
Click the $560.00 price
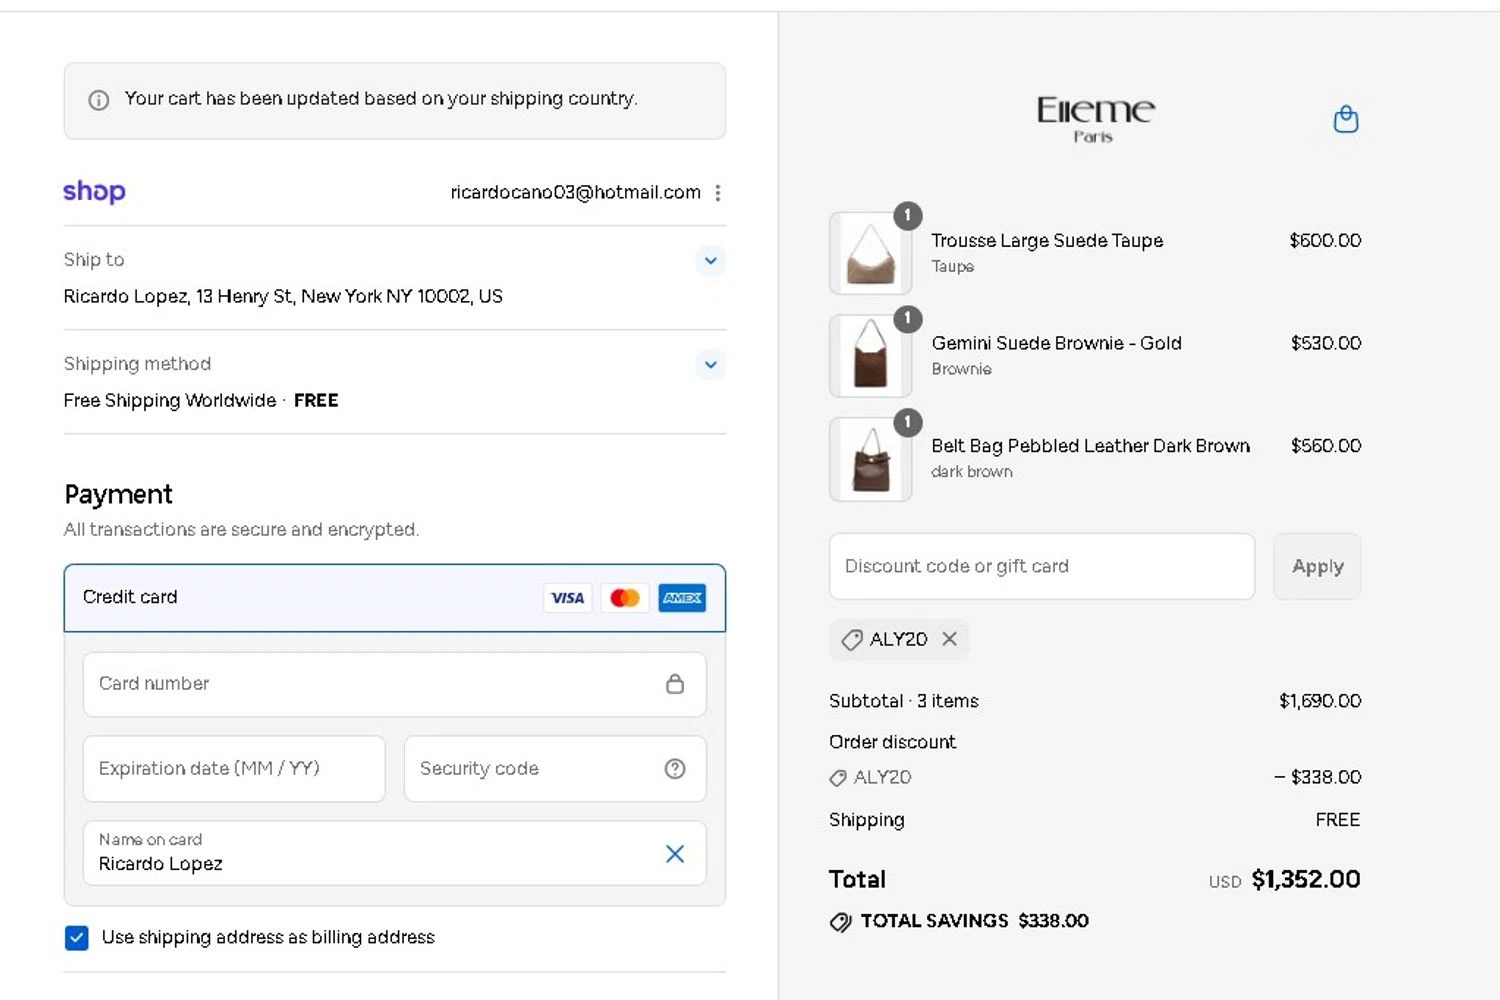tap(1326, 446)
